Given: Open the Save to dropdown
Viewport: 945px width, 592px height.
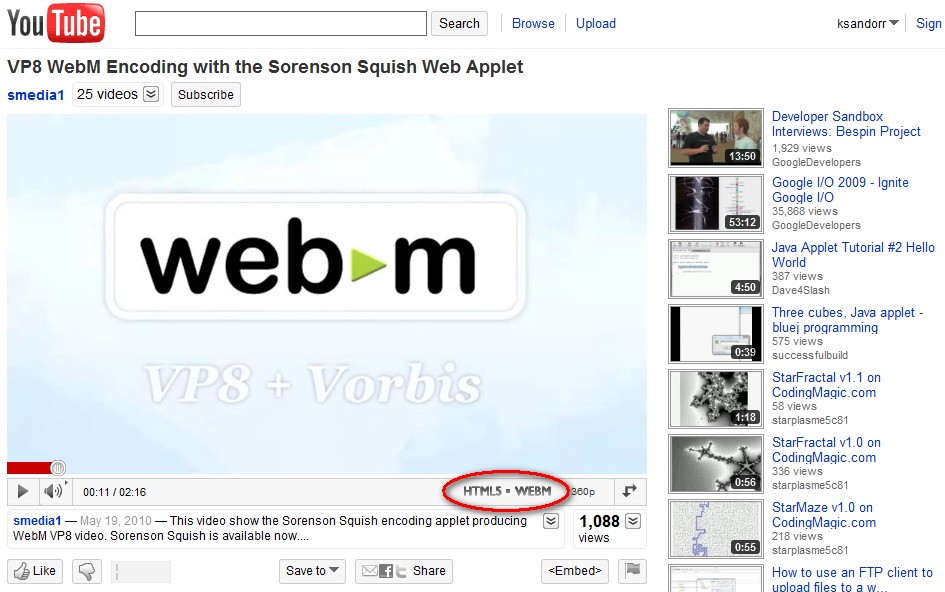Looking at the screenshot, I should [x=312, y=571].
